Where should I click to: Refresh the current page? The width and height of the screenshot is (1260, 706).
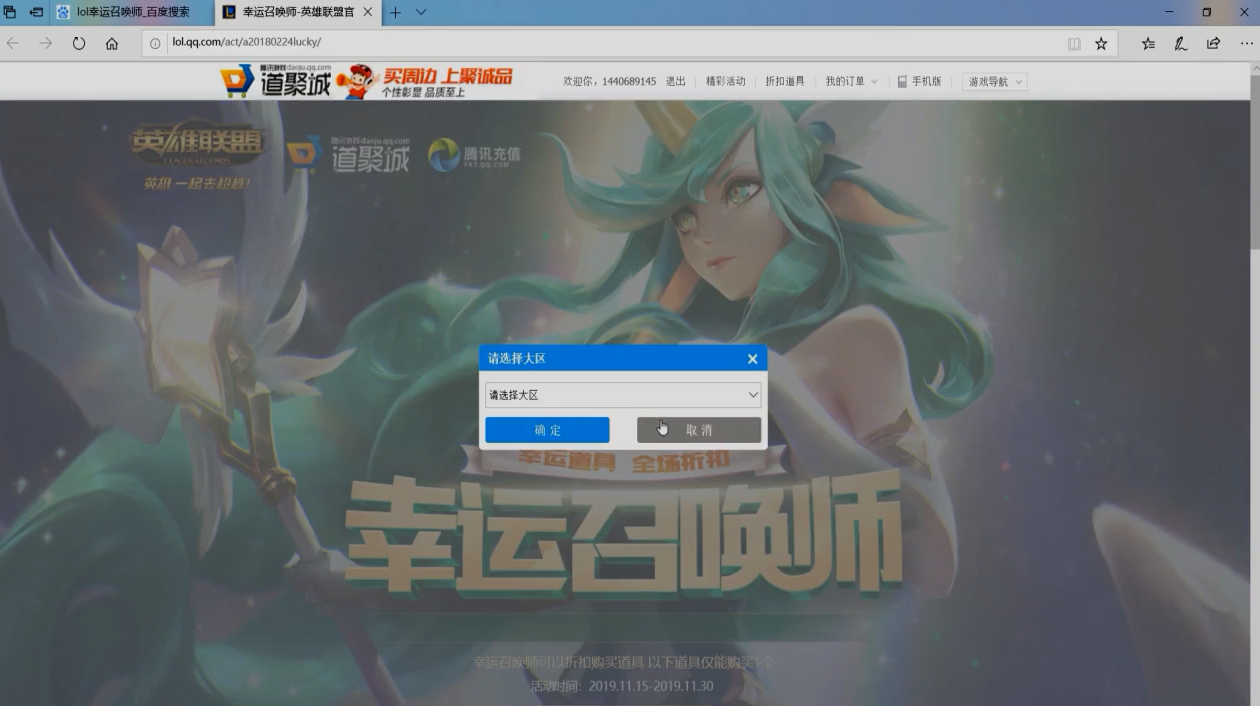click(79, 43)
